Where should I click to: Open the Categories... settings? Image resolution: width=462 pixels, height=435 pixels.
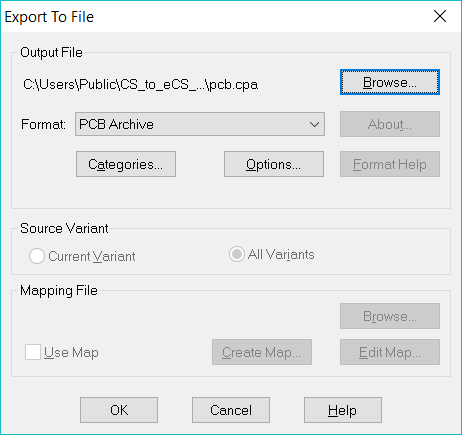[126, 164]
